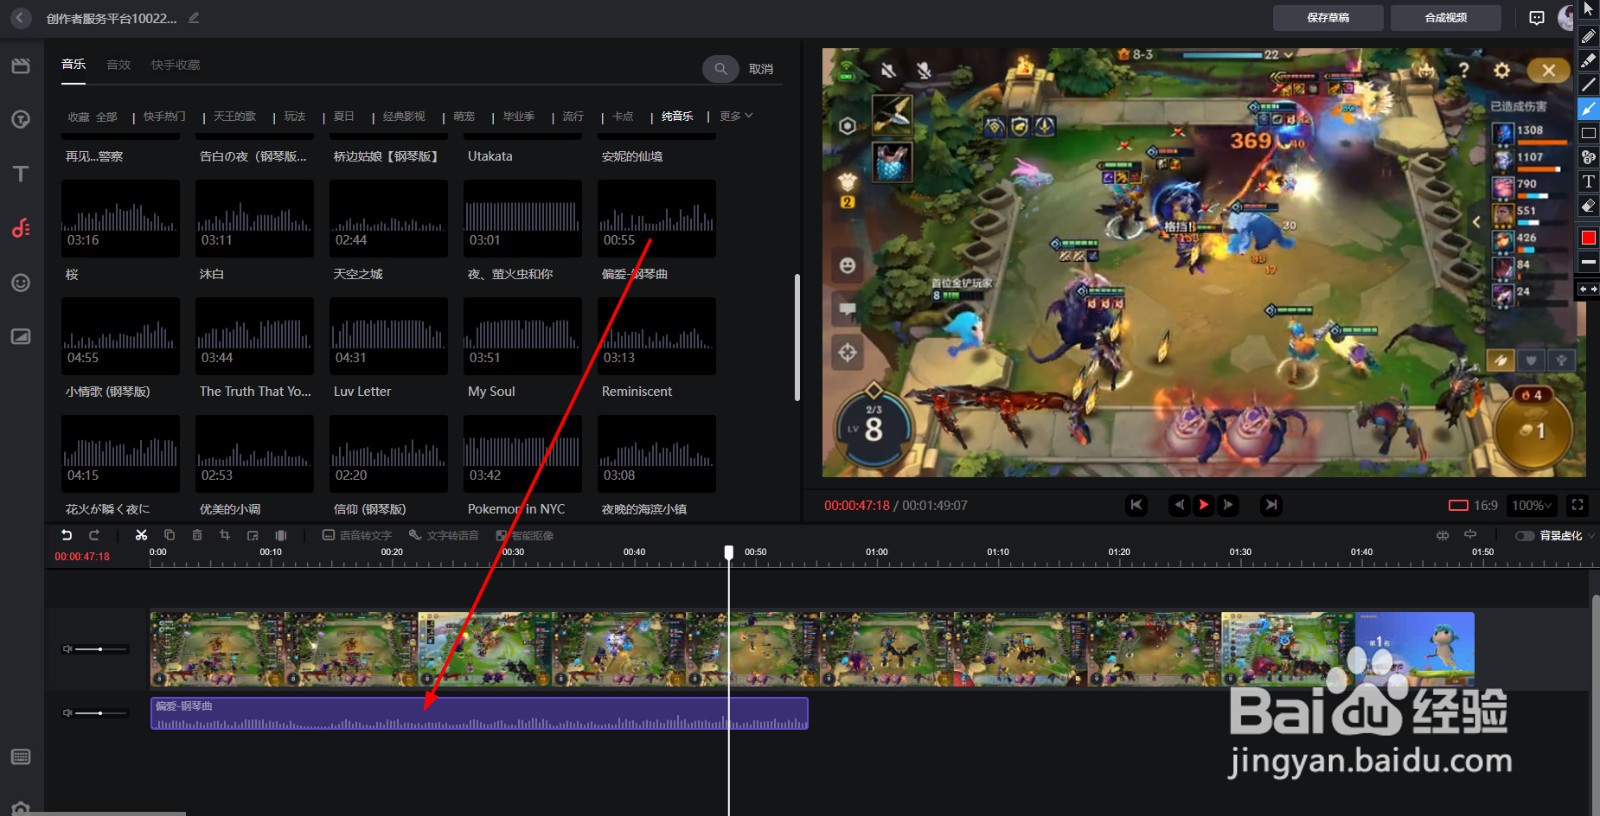This screenshot has width=1600, height=816.
Task: Choose the 天王的歌 music category
Action: pyautogui.click(x=234, y=116)
